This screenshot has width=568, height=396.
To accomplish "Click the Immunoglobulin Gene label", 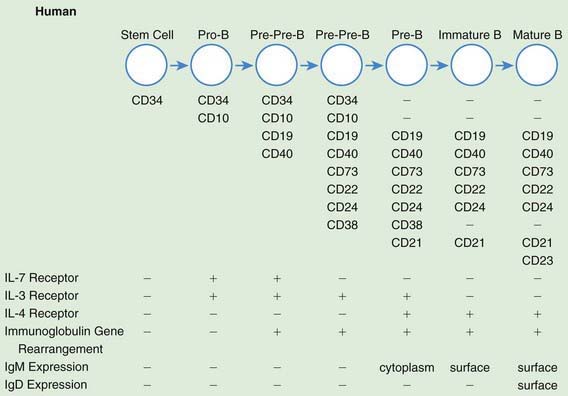I will tap(64, 331).
